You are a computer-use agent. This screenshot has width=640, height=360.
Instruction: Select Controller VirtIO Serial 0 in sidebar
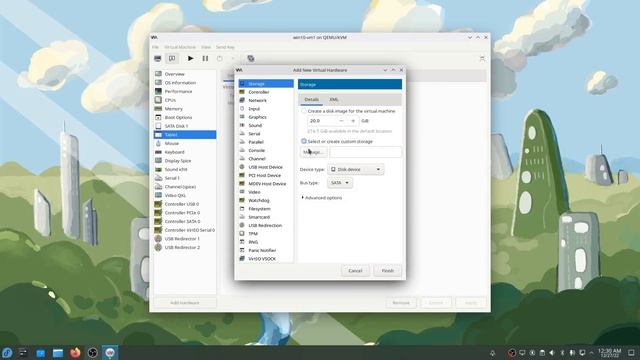pyautogui.click(x=185, y=230)
